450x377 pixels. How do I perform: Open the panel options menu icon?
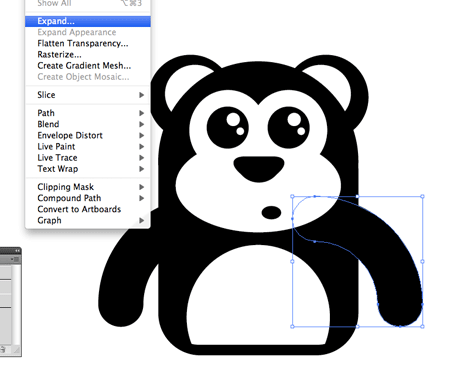[15, 259]
